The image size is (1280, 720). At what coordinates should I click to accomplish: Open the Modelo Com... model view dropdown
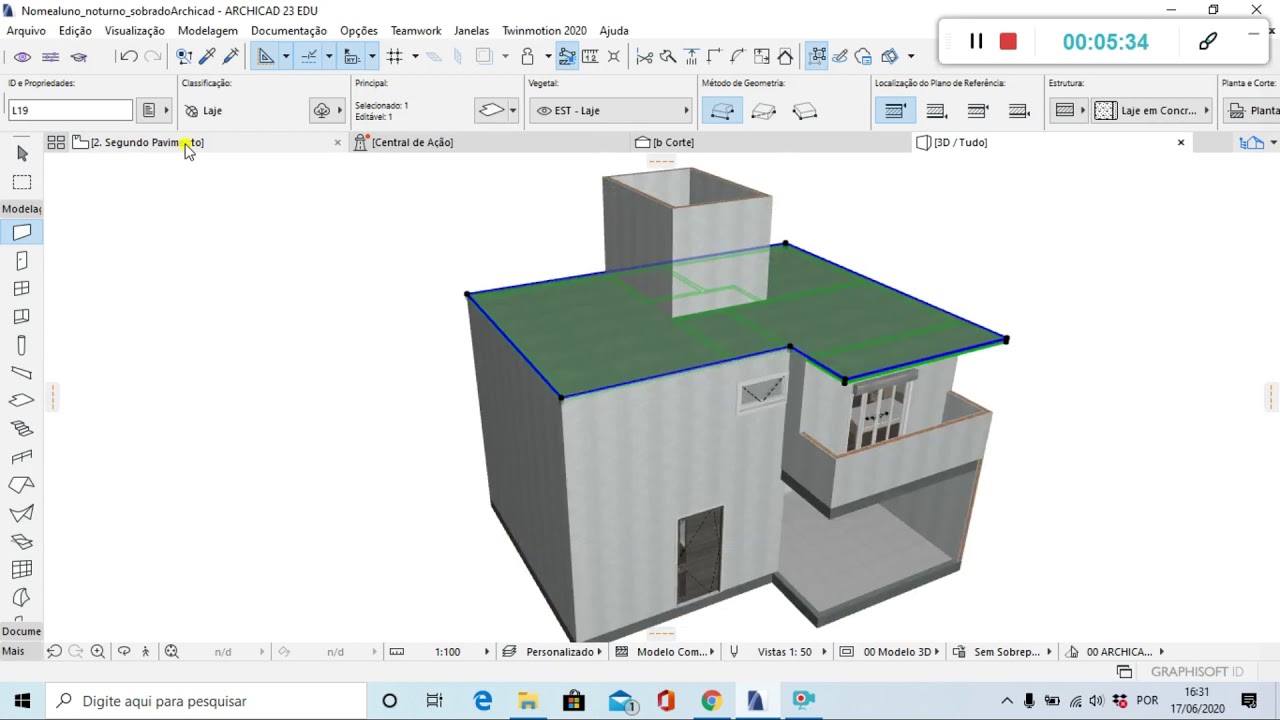(666, 652)
